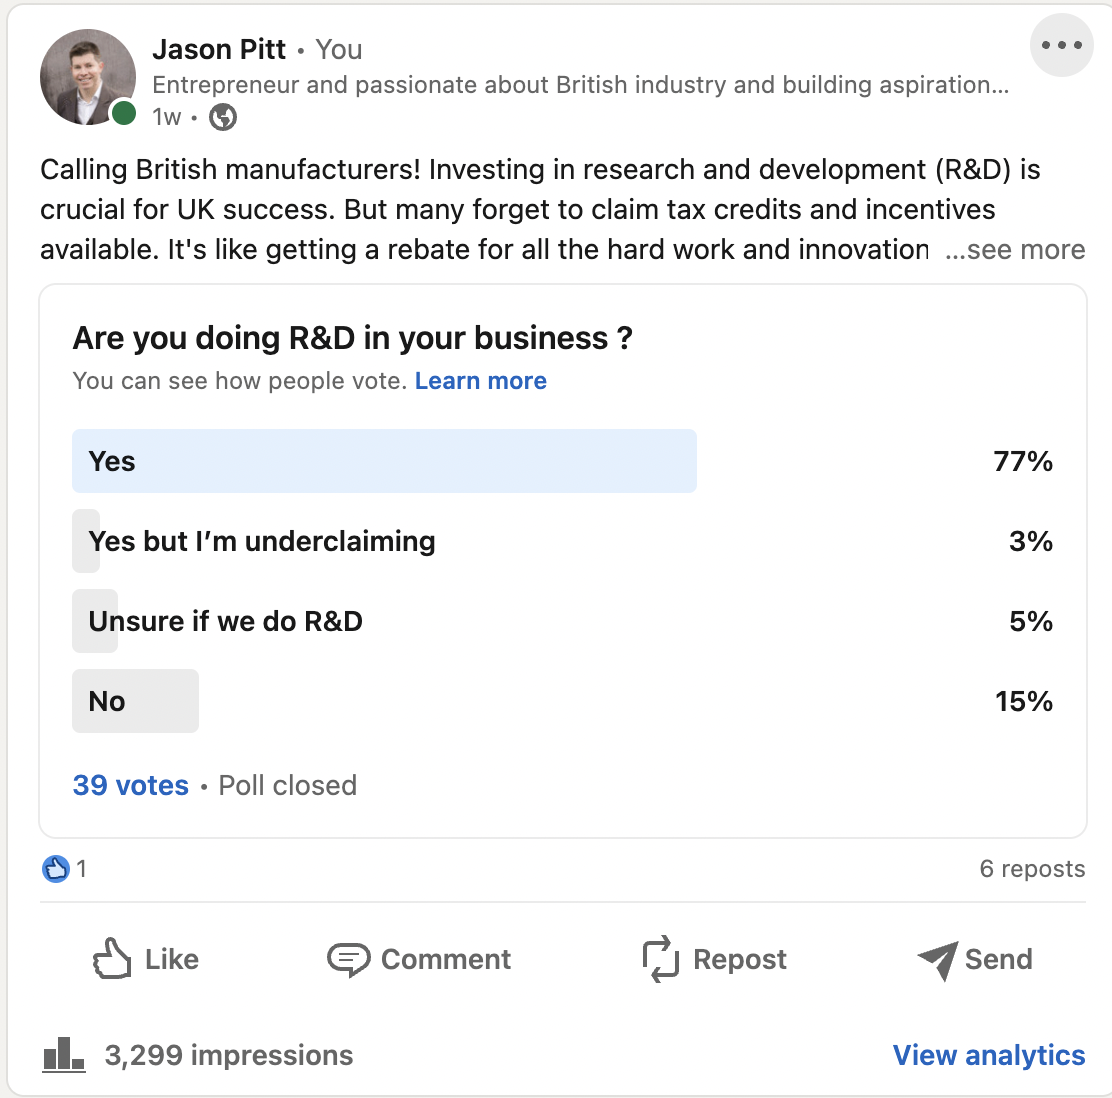The image size is (1112, 1098).
Task: Click the globe visibility icon
Action: click(223, 117)
